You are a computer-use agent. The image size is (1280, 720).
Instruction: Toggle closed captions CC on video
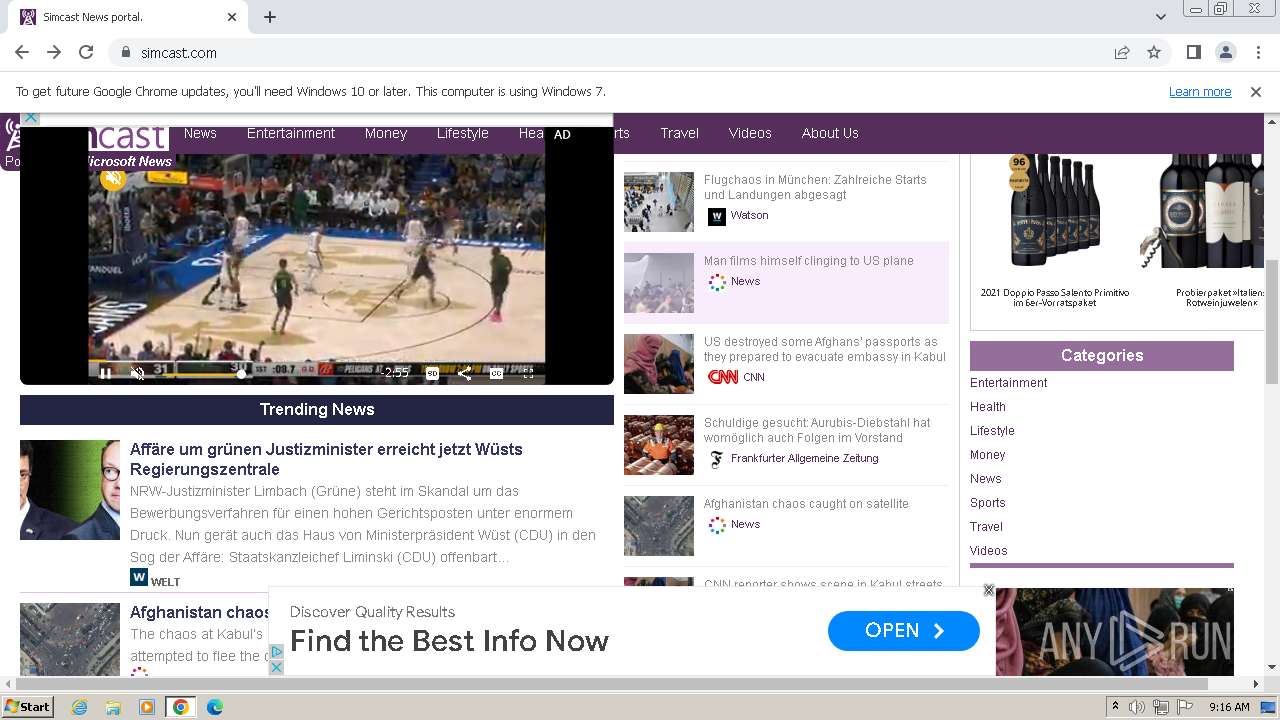(496, 373)
